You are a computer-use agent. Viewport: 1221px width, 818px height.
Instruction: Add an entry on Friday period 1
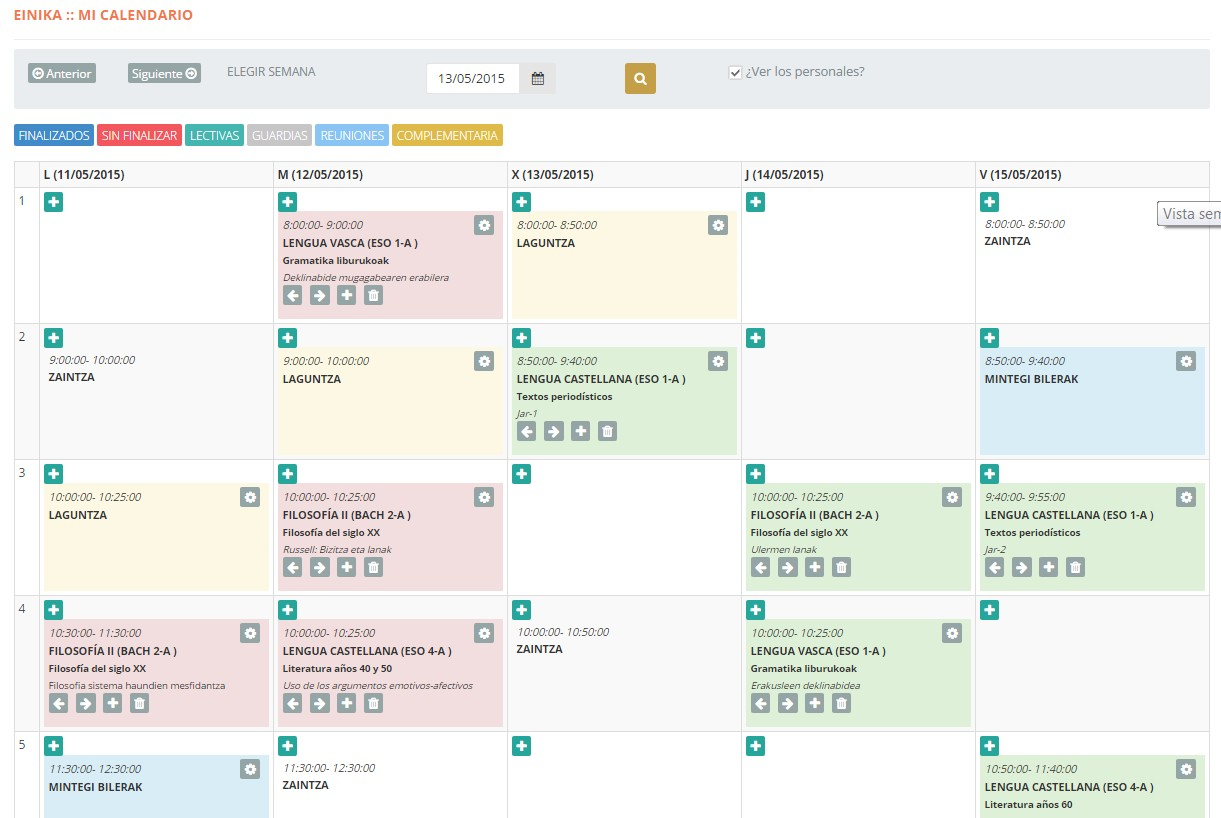point(990,202)
